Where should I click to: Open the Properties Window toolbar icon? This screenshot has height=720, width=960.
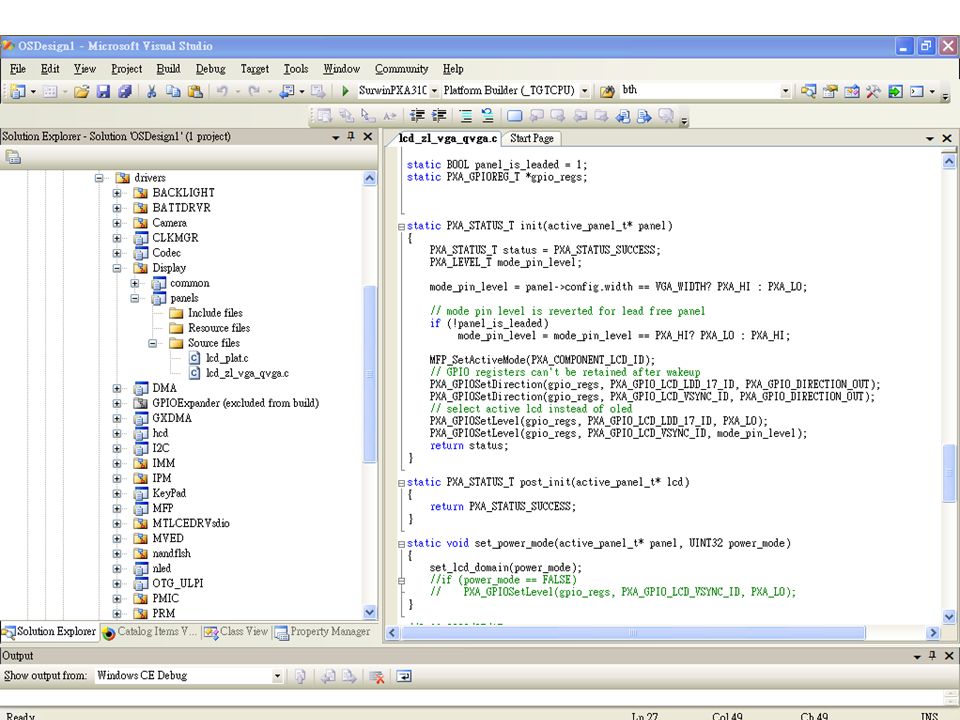point(830,92)
